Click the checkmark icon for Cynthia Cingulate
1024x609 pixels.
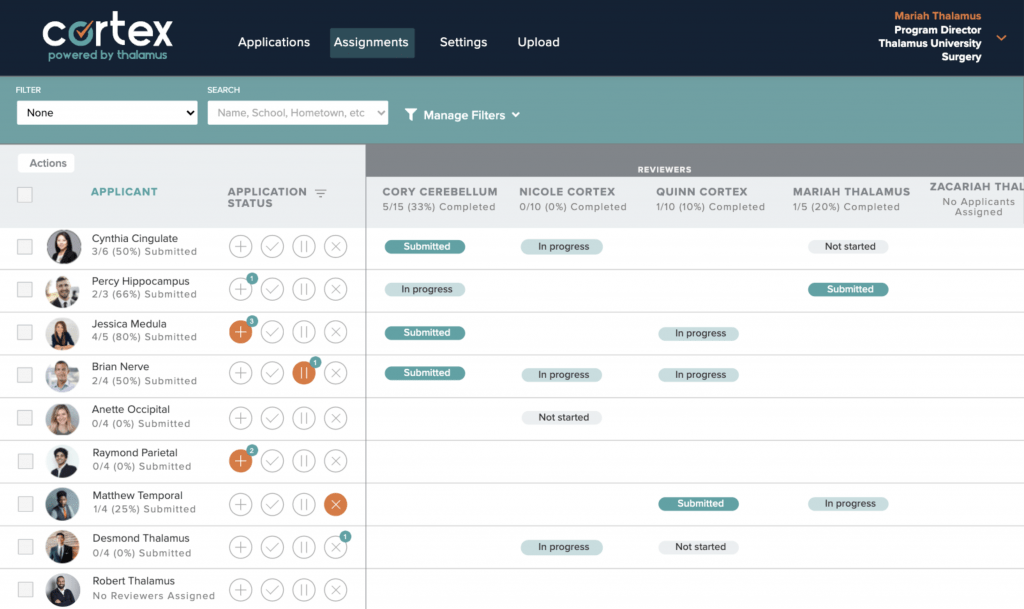click(272, 246)
